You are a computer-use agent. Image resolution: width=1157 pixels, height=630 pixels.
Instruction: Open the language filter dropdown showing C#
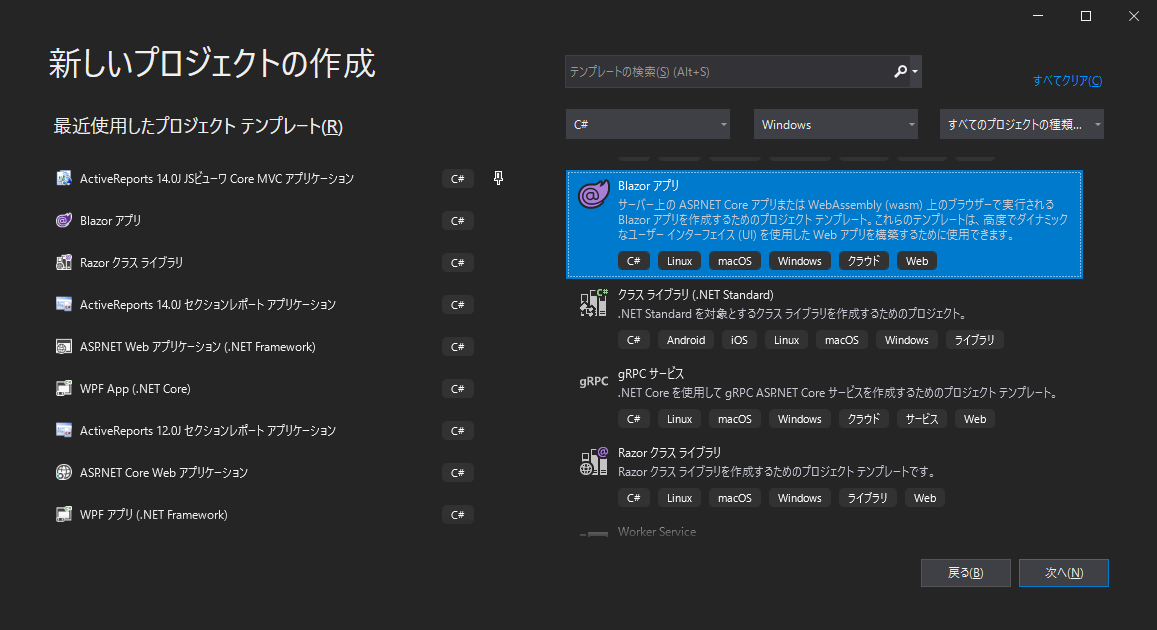pyautogui.click(x=648, y=124)
